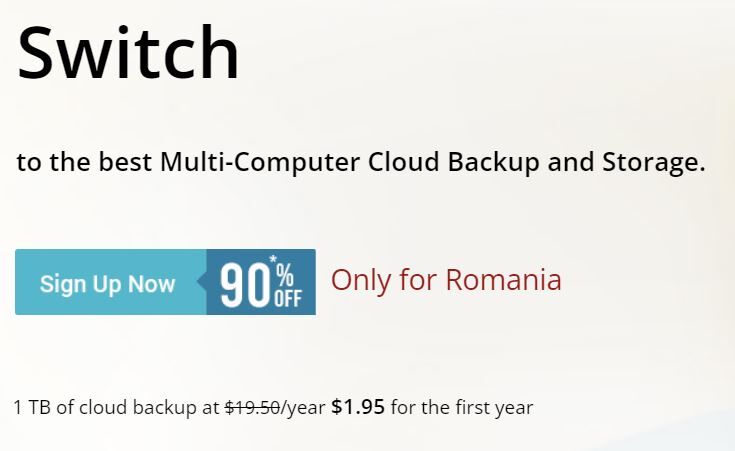Click the struck-through $19.50 price
The width and height of the screenshot is (735, 451).
click(252, 407)
